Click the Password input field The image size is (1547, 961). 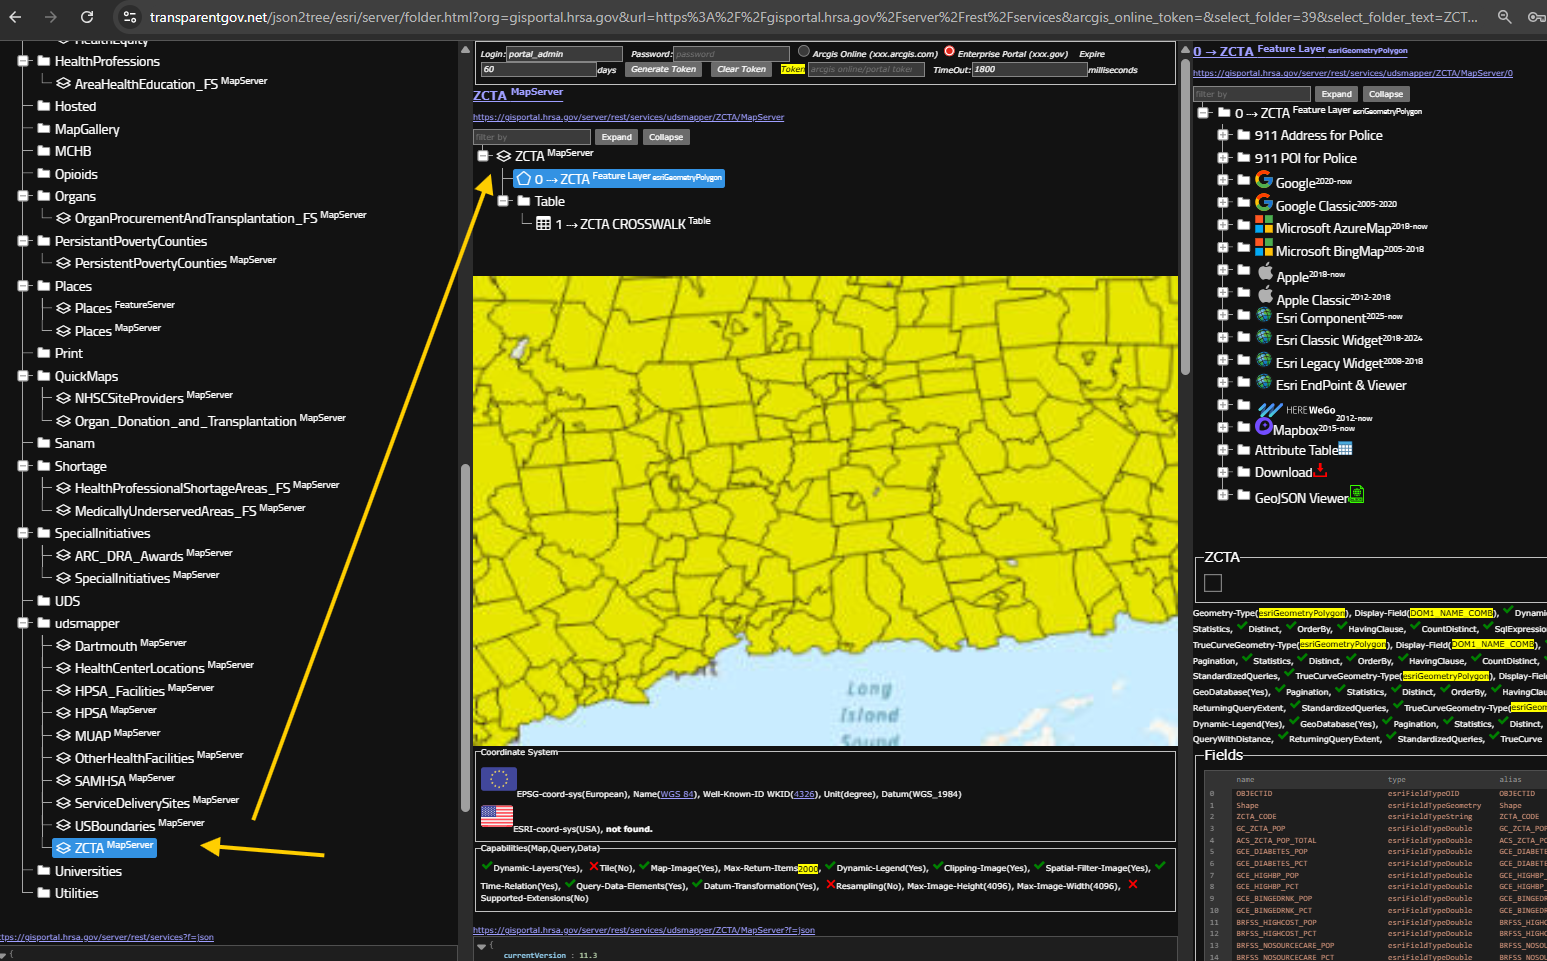click(731, 54)
